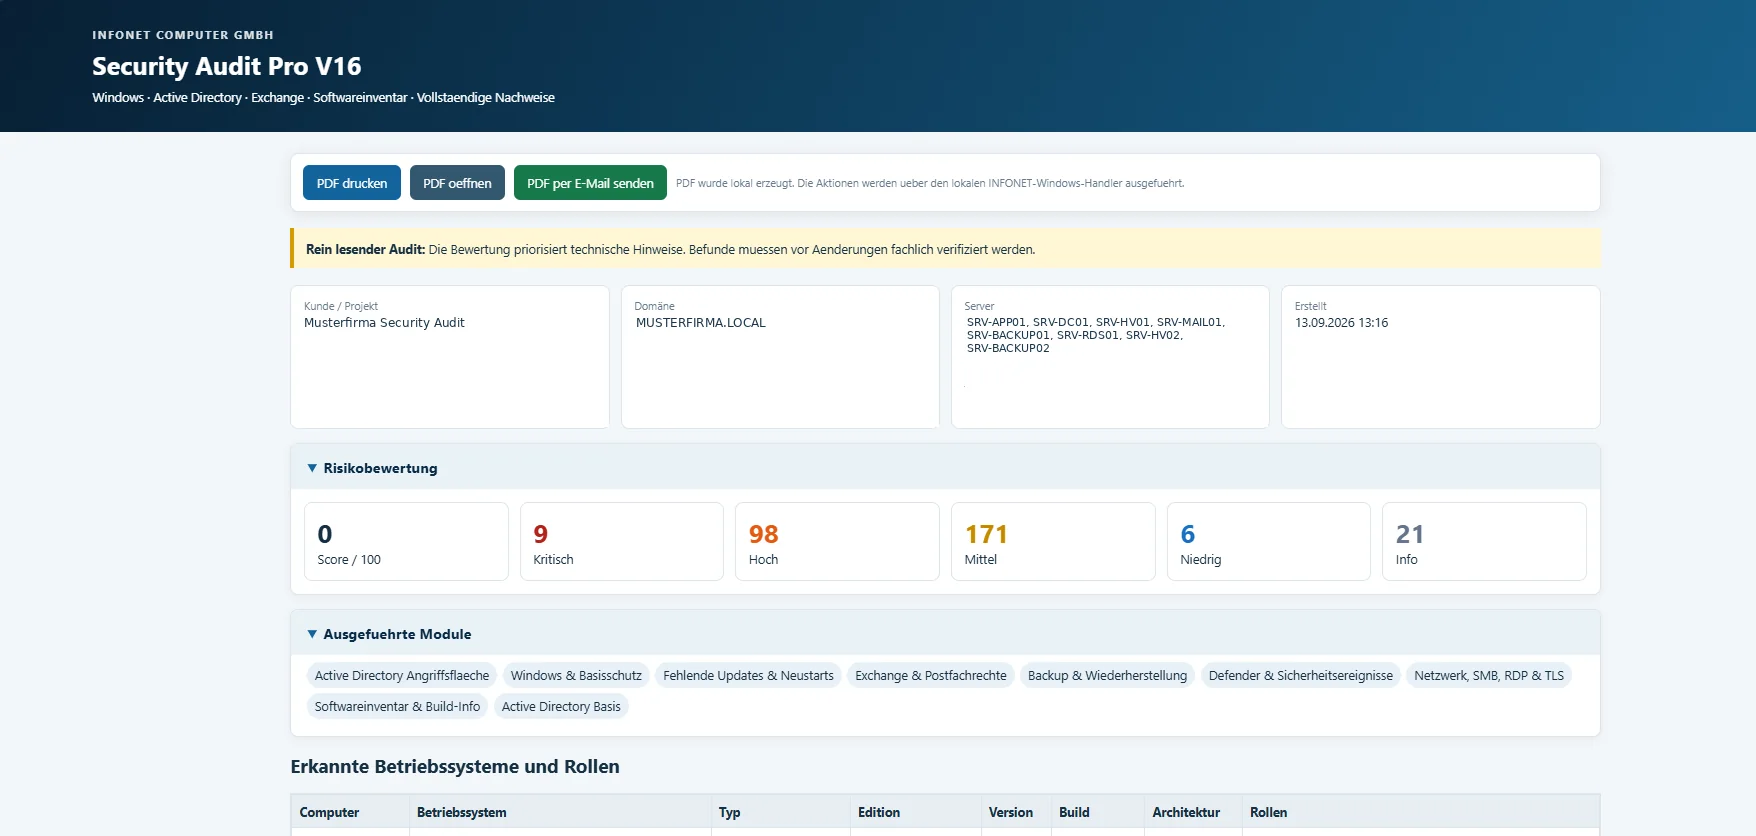Click the Rein lesender Audit notice banner
Screen dimensions: 1756x836
coord(945,249)
